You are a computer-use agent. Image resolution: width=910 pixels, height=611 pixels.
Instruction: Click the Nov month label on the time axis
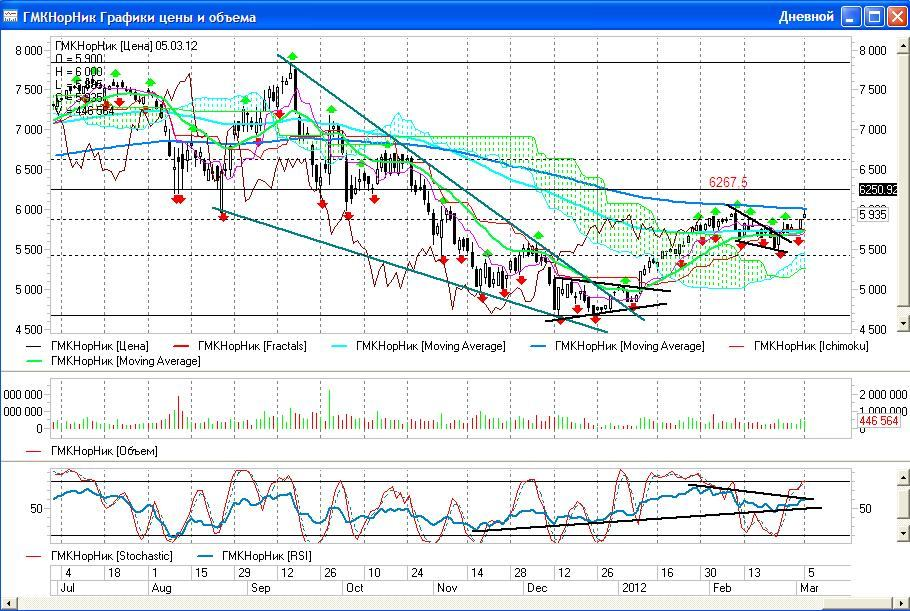pos(447,588)
